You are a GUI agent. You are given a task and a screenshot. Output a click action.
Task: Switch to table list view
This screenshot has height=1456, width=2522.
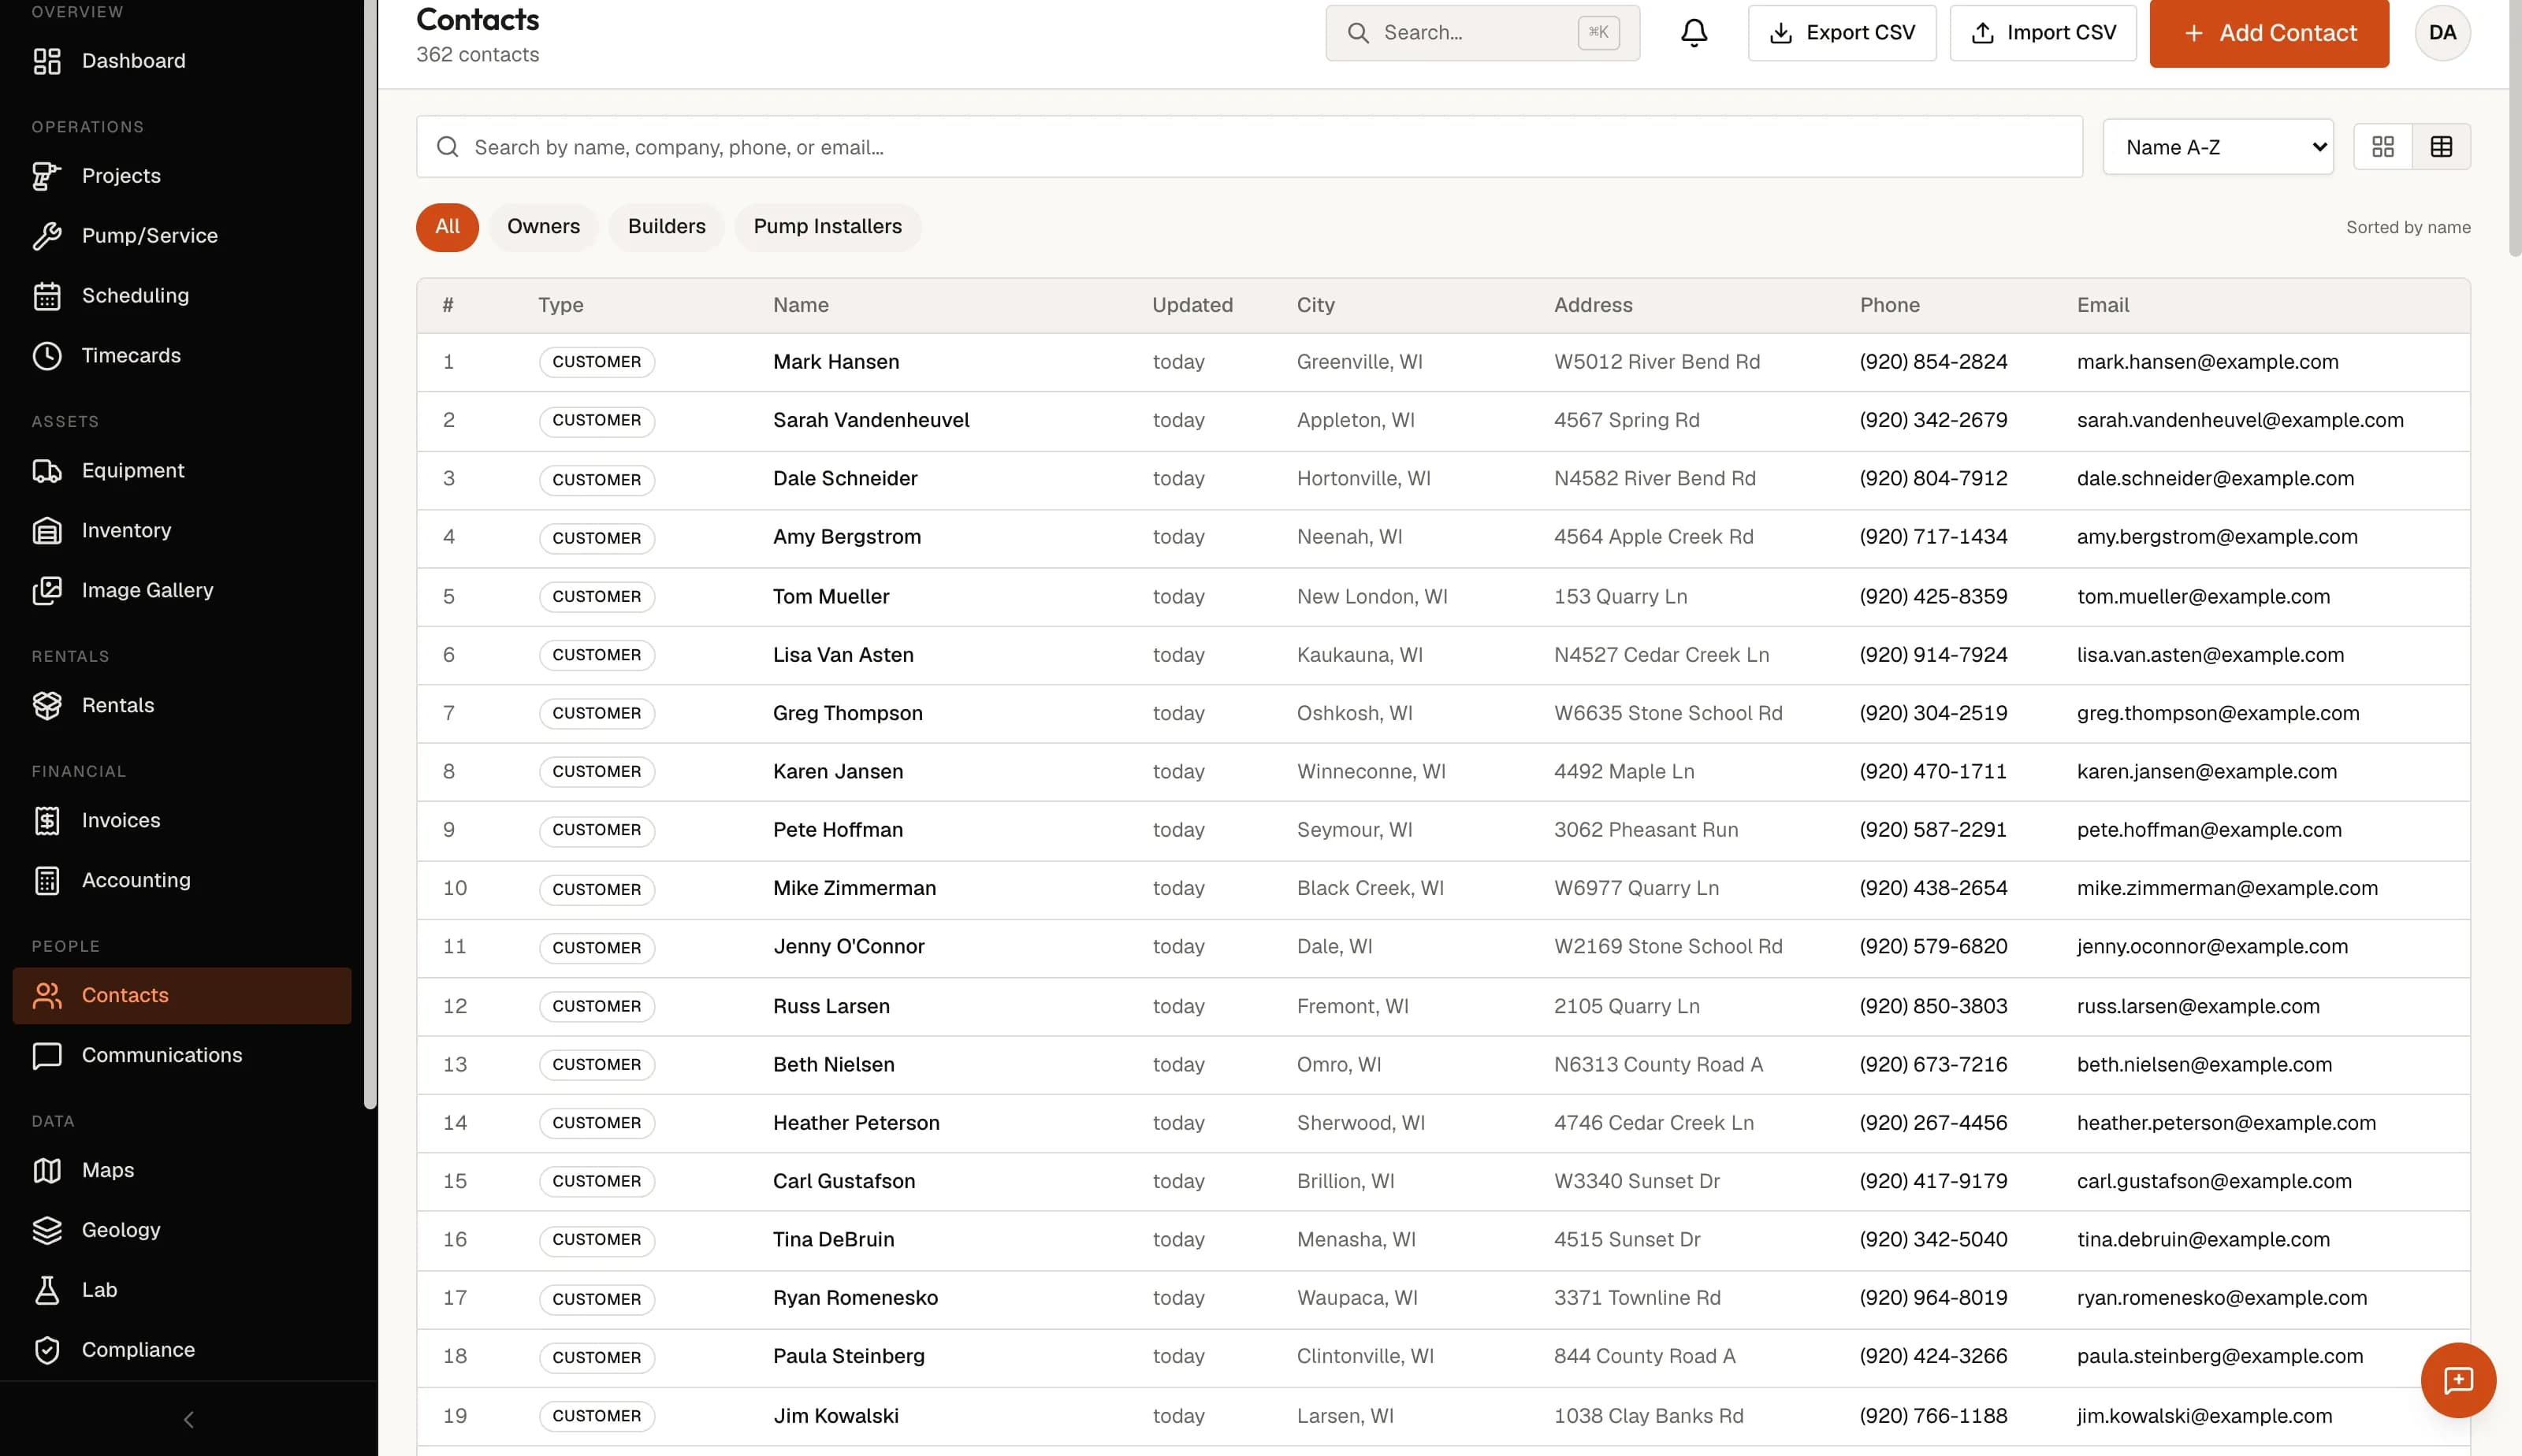[x=2441, y=147]
